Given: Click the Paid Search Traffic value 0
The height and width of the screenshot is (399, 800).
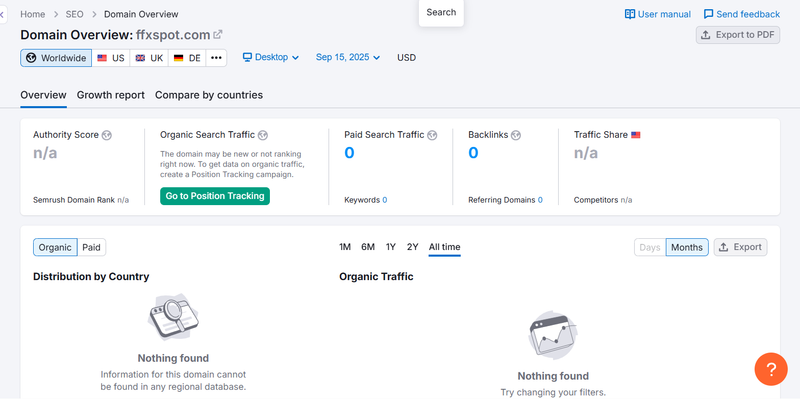Looking at the screenshot, I should point(349,153).
